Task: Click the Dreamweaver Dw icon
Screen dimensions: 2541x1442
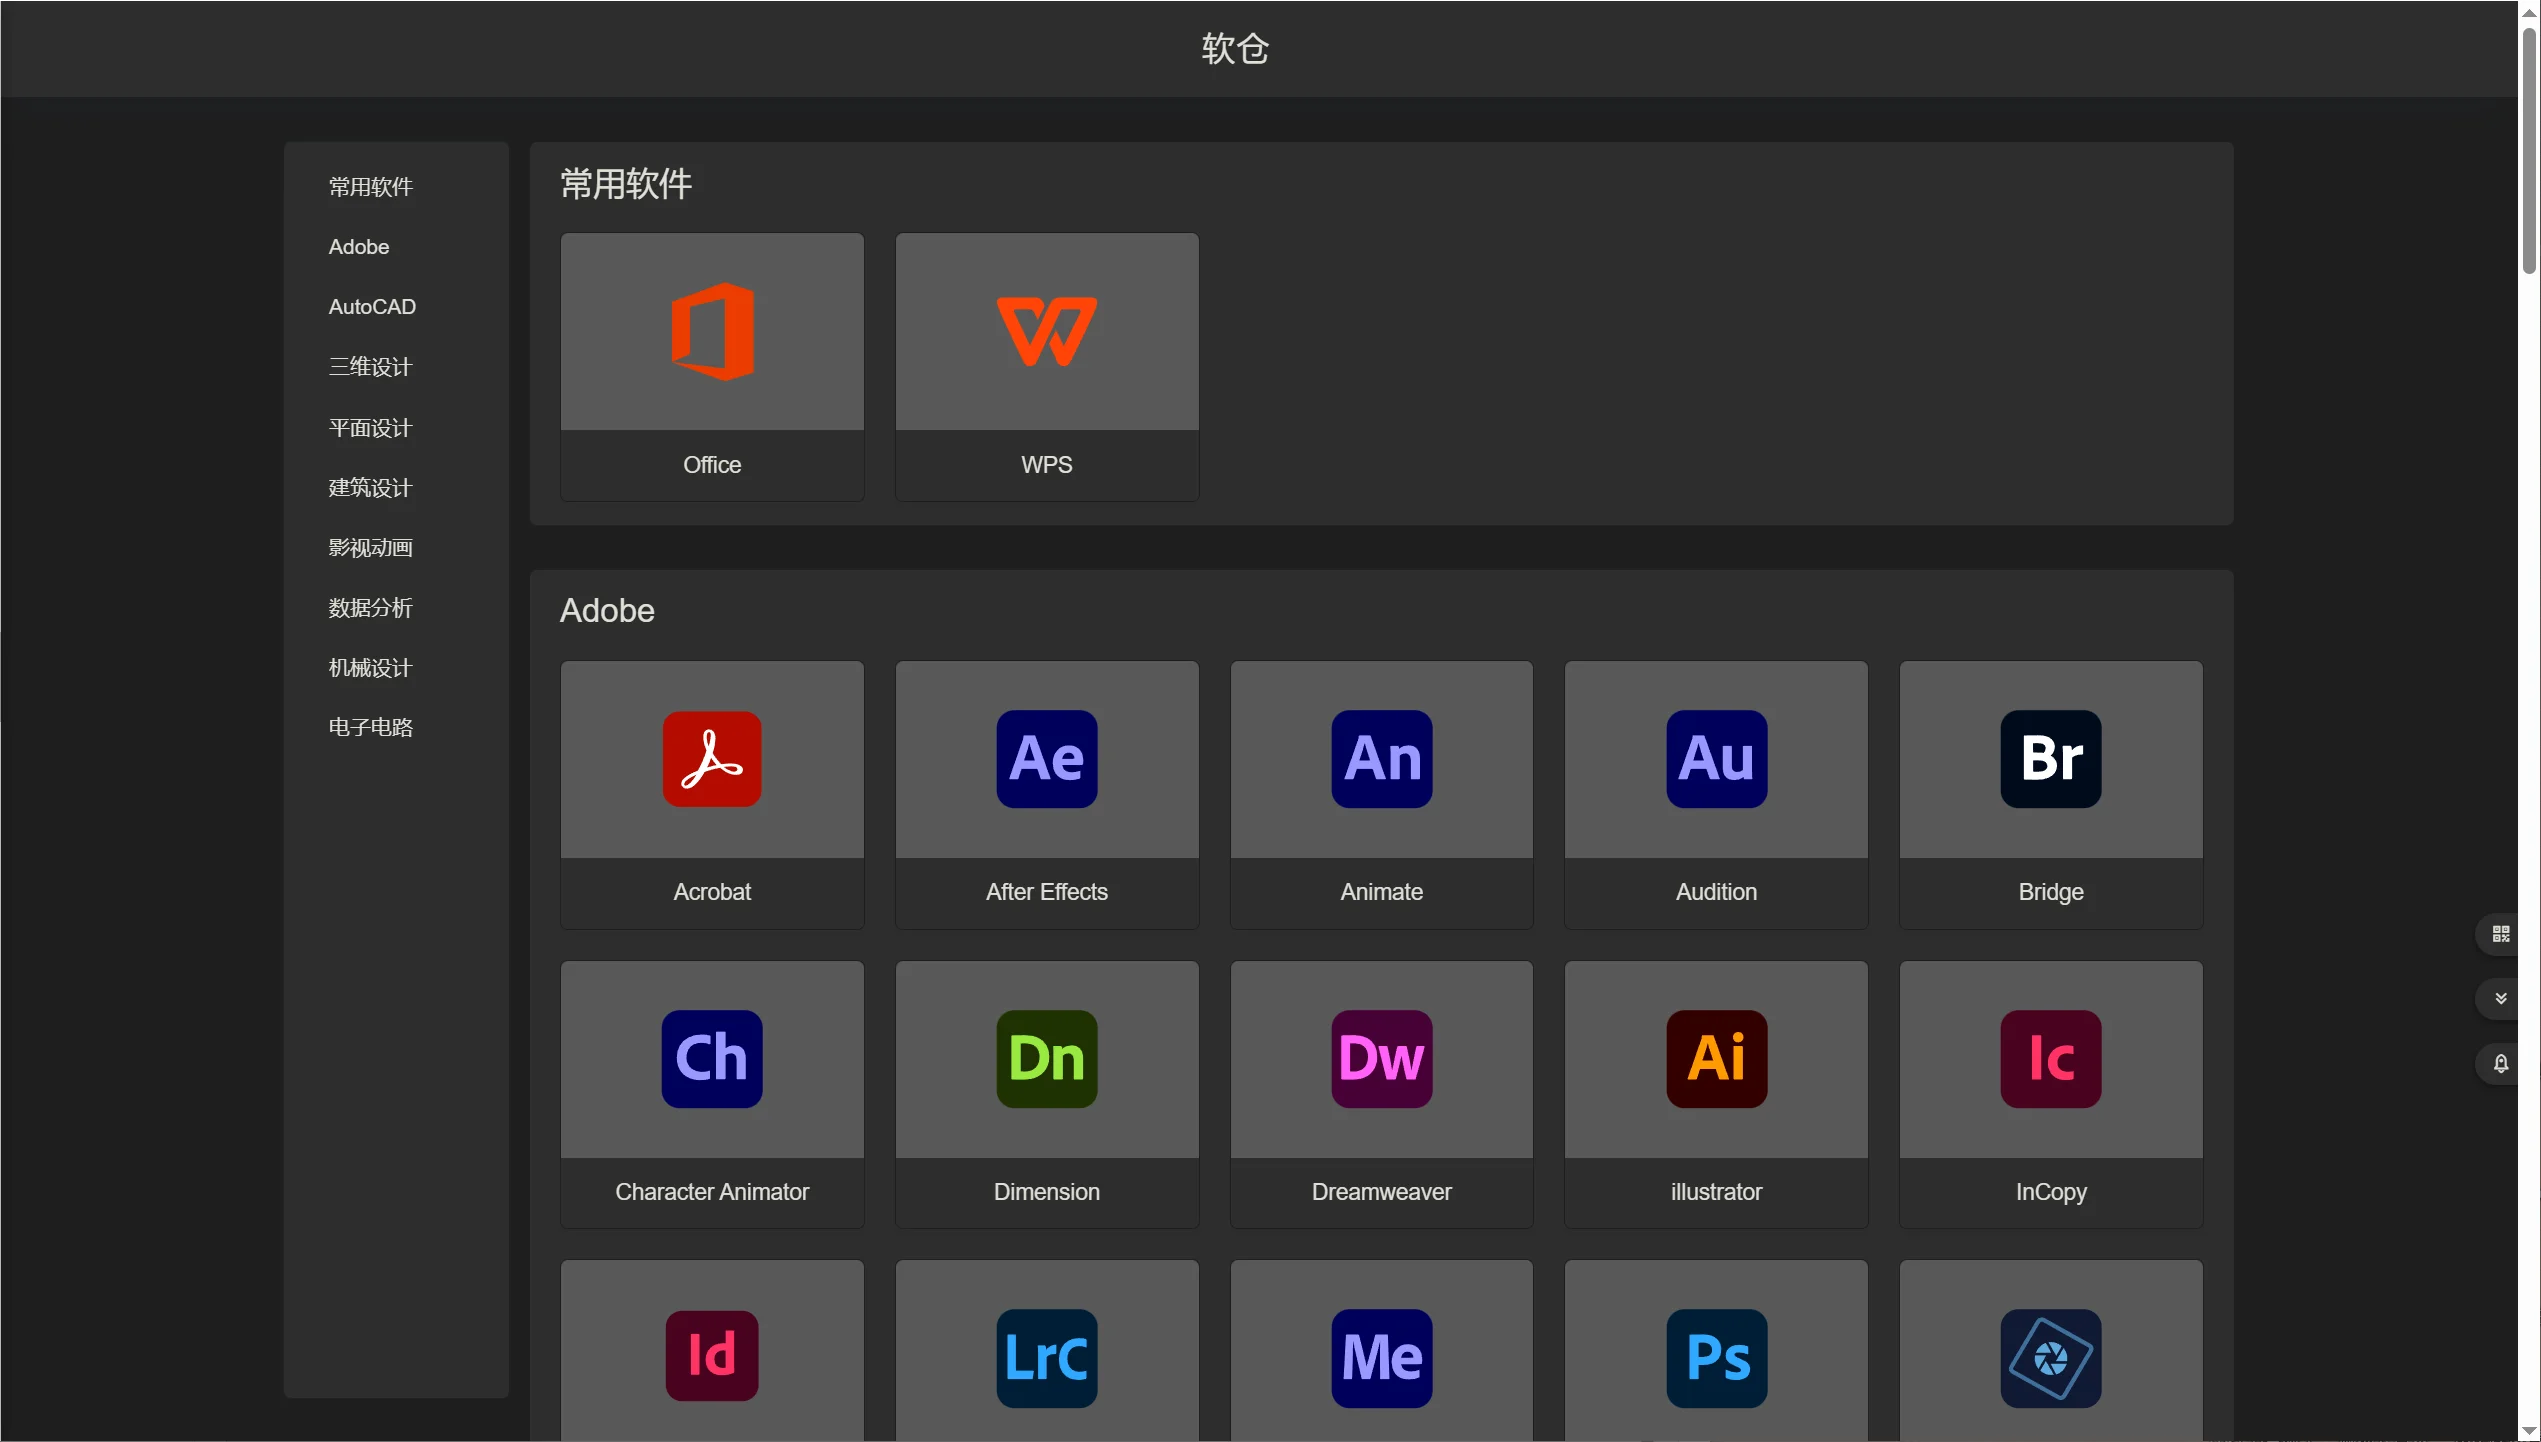Action: point(1382,1059)
